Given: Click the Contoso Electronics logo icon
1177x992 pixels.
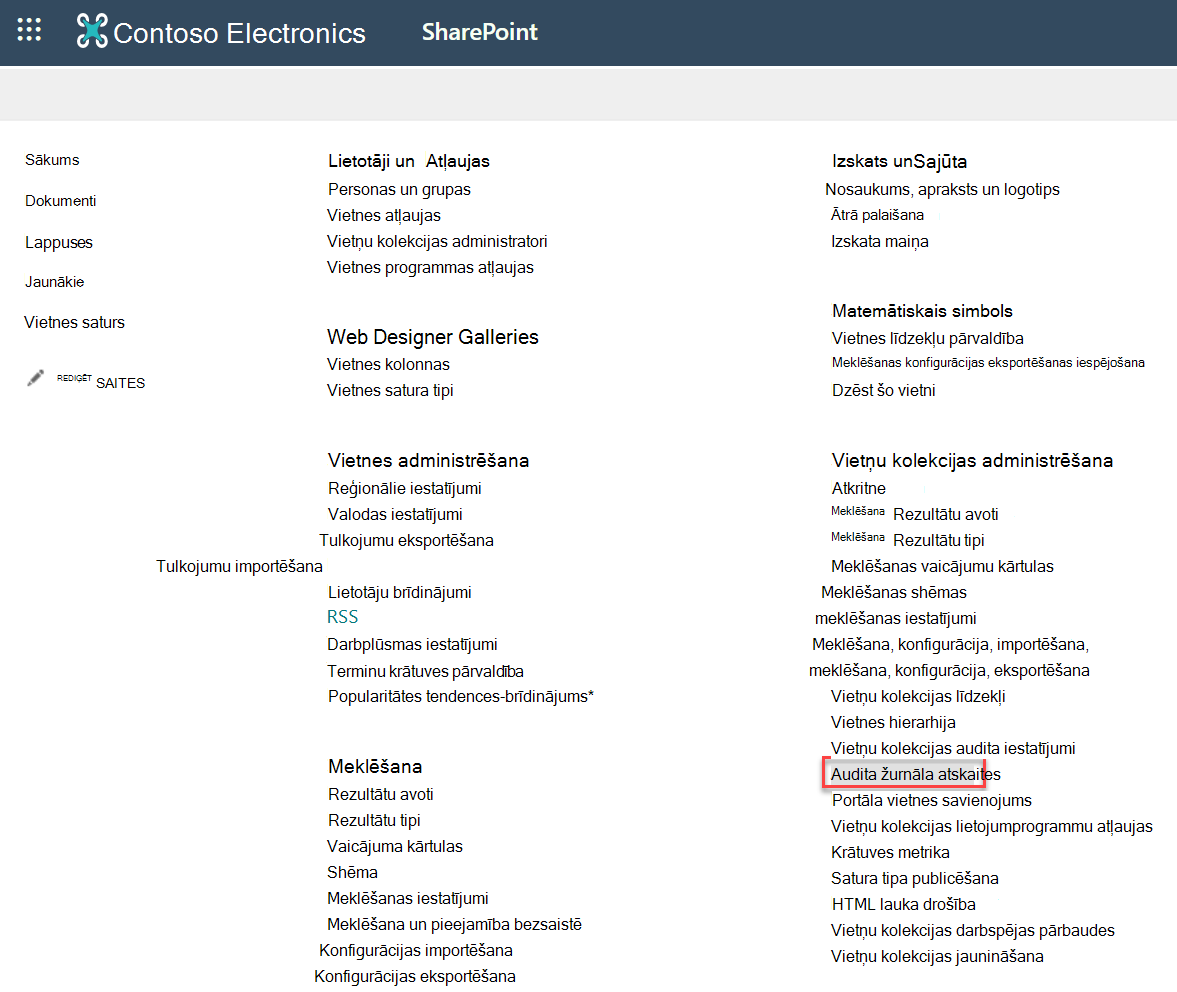Looking at the screenshot, I should point(92,32).
